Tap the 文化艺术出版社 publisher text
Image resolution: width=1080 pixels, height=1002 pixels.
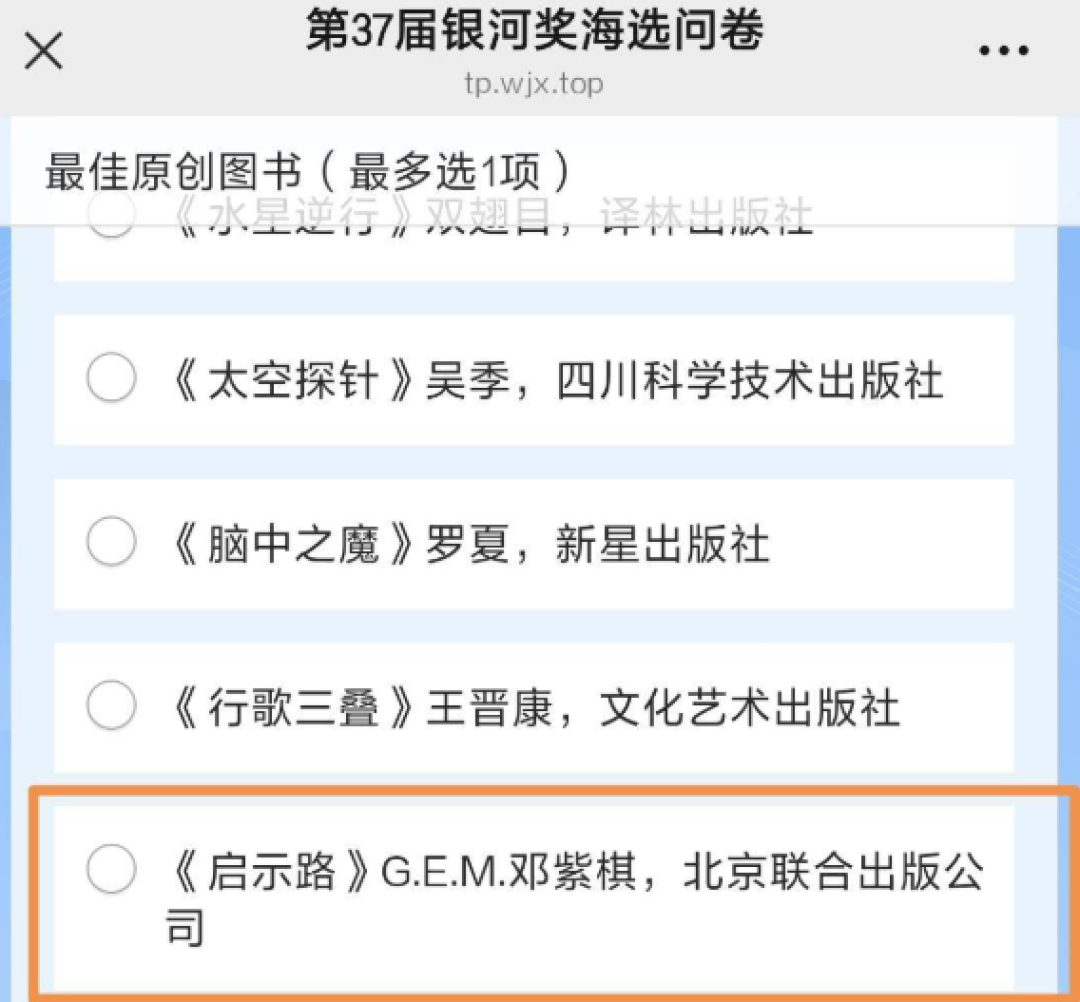(749, 708)
